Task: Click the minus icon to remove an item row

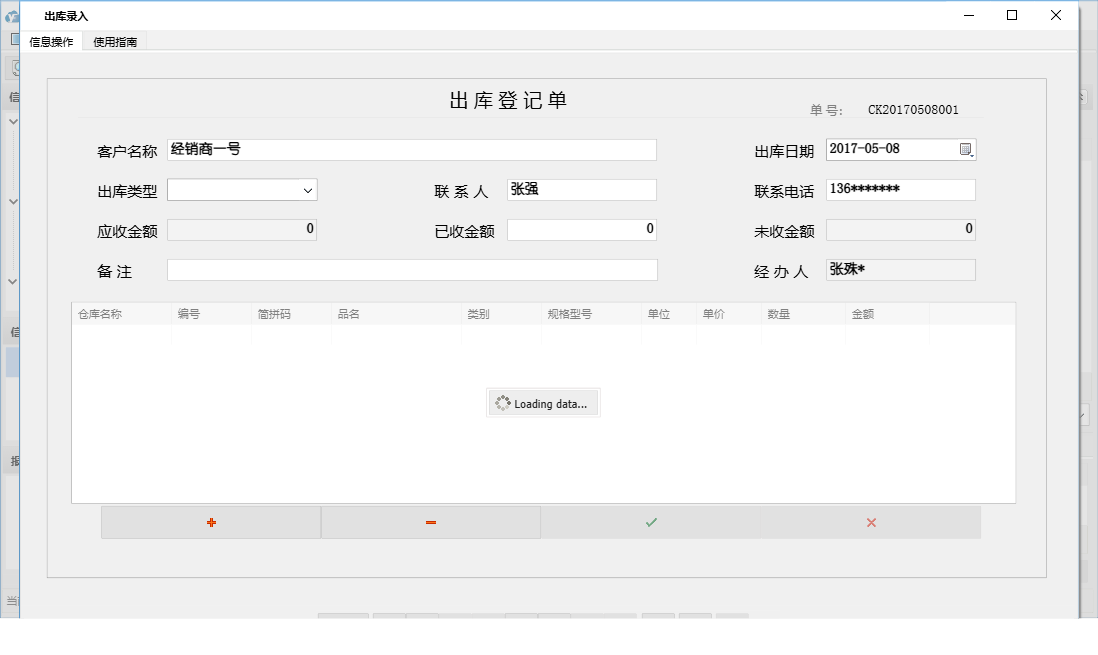Action: point(430,522)
